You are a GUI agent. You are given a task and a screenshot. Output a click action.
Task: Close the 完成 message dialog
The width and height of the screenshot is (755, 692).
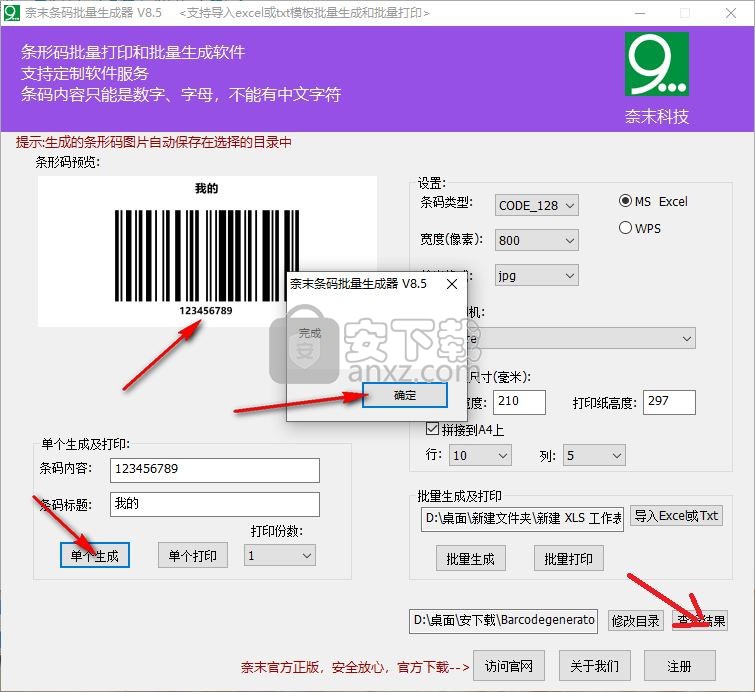[x=452, y=284]
